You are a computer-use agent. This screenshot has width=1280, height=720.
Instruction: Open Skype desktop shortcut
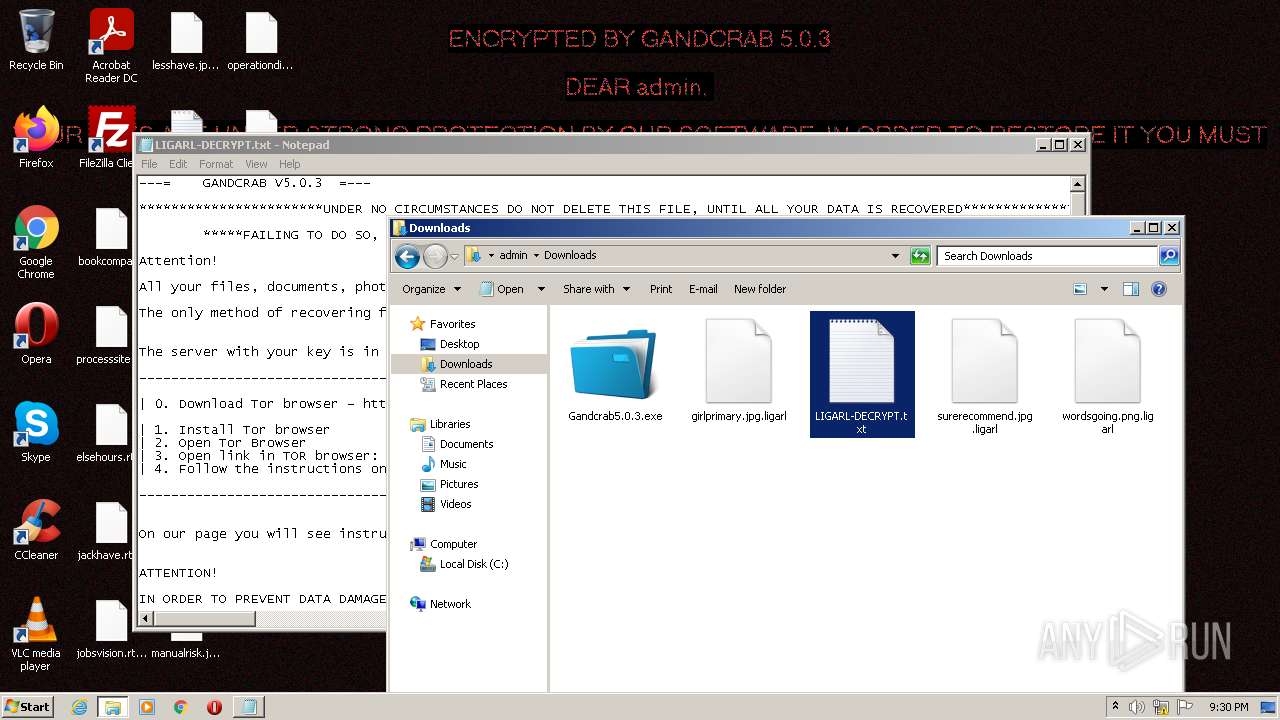36,432
